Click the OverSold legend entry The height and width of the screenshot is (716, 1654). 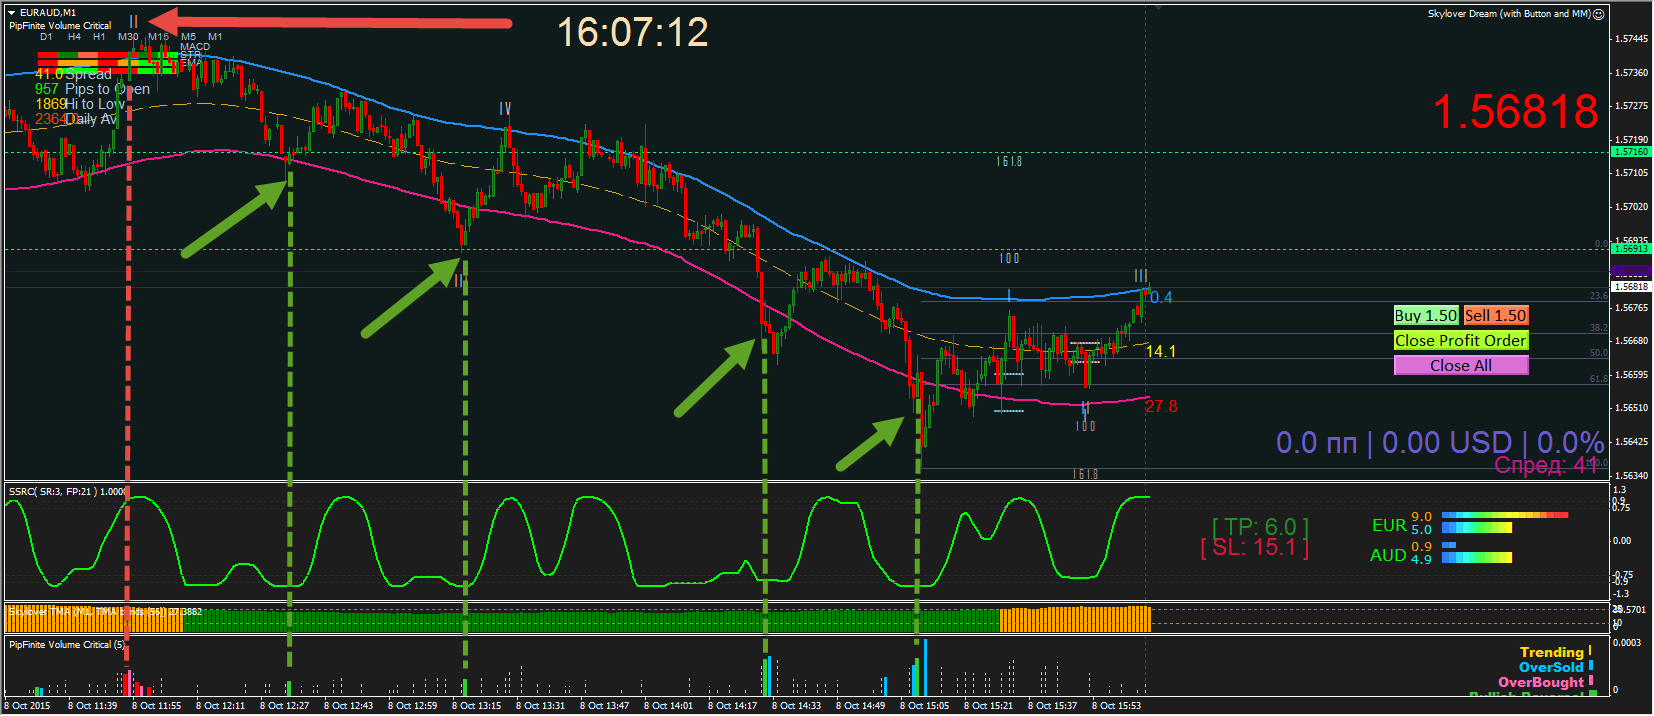click(x=1551, y=667)
